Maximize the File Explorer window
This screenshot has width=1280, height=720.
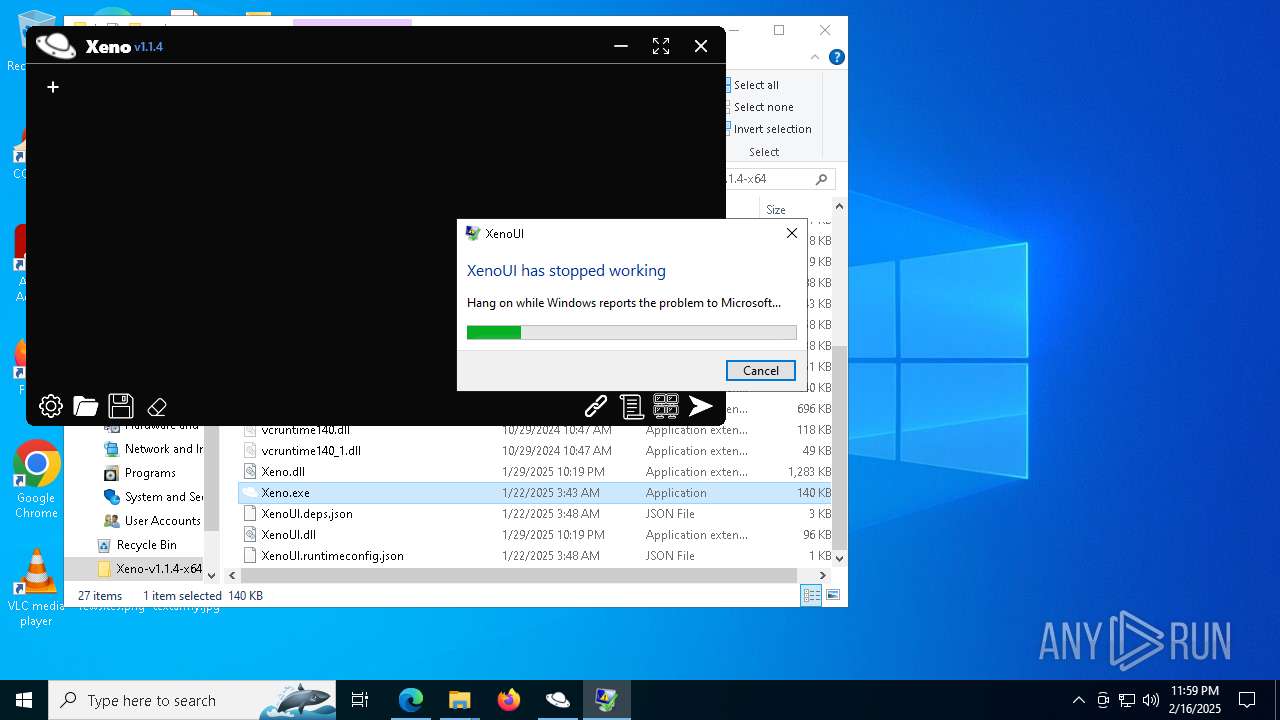point(779,30)
